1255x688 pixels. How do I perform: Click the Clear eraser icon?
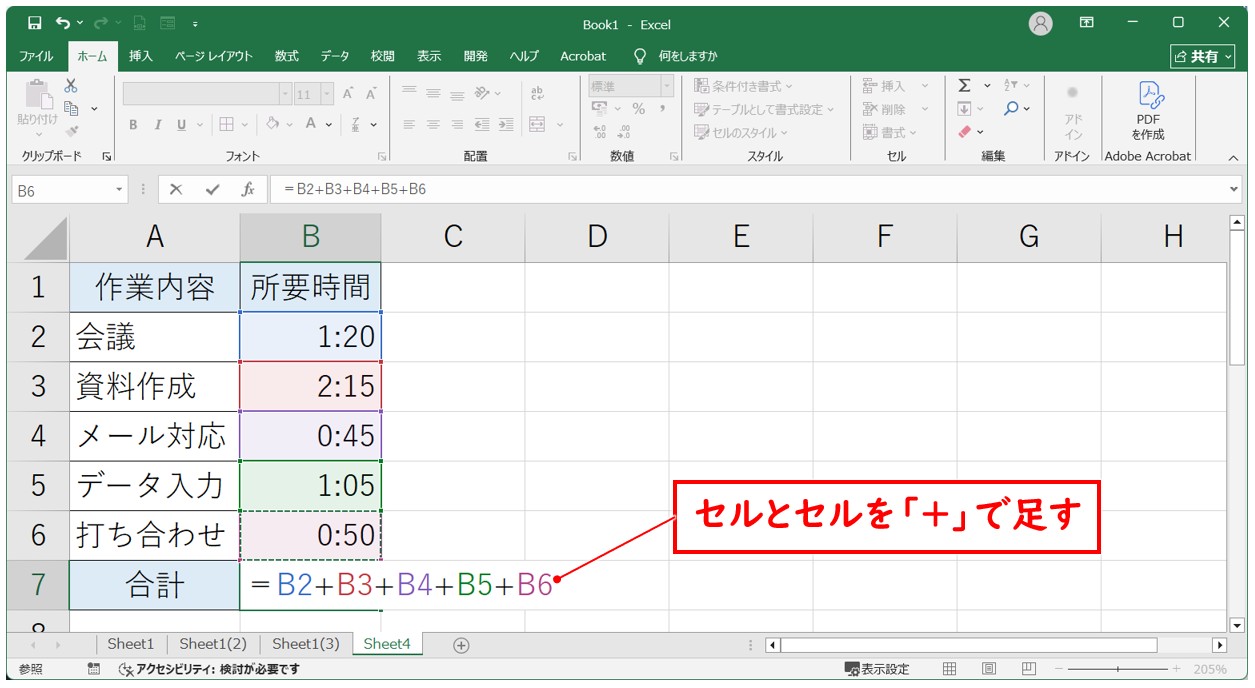[x=964, y=131]
